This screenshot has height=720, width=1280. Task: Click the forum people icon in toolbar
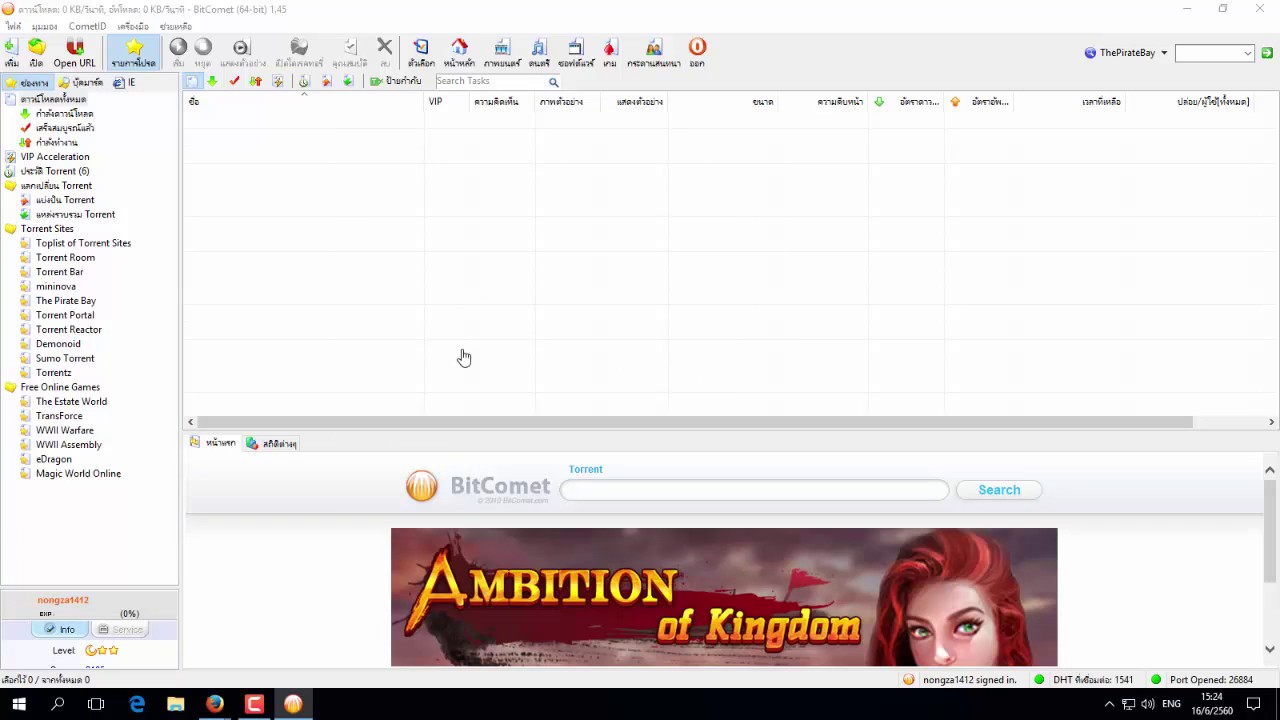point(654,52)
